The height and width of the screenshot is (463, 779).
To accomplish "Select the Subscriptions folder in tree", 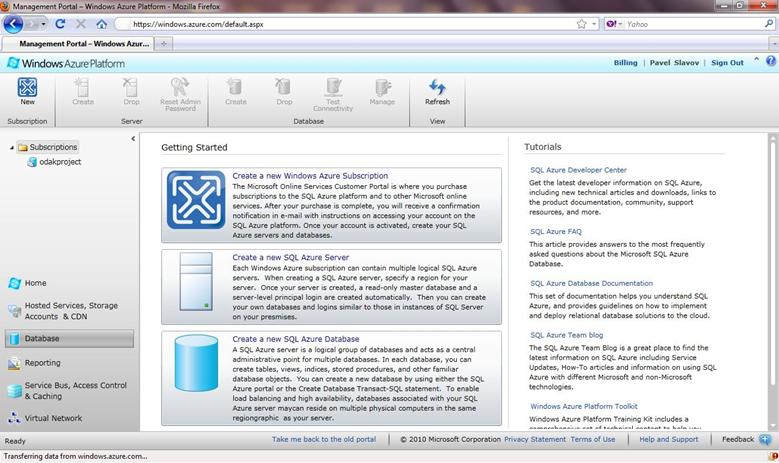I will (x=48, y=147).
